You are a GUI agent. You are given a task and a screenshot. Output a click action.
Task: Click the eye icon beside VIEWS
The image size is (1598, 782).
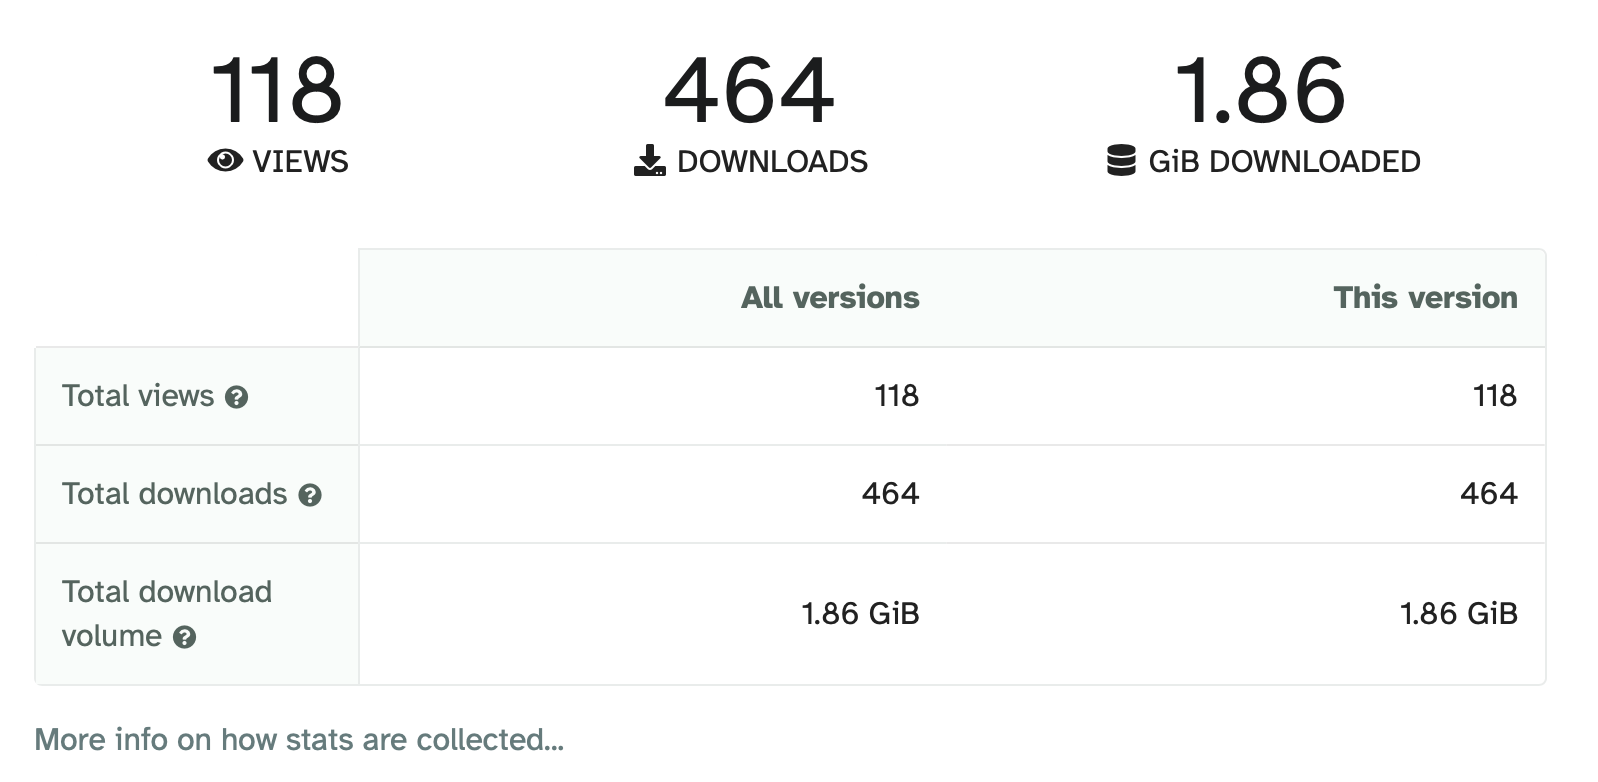(x=225, y=161)
